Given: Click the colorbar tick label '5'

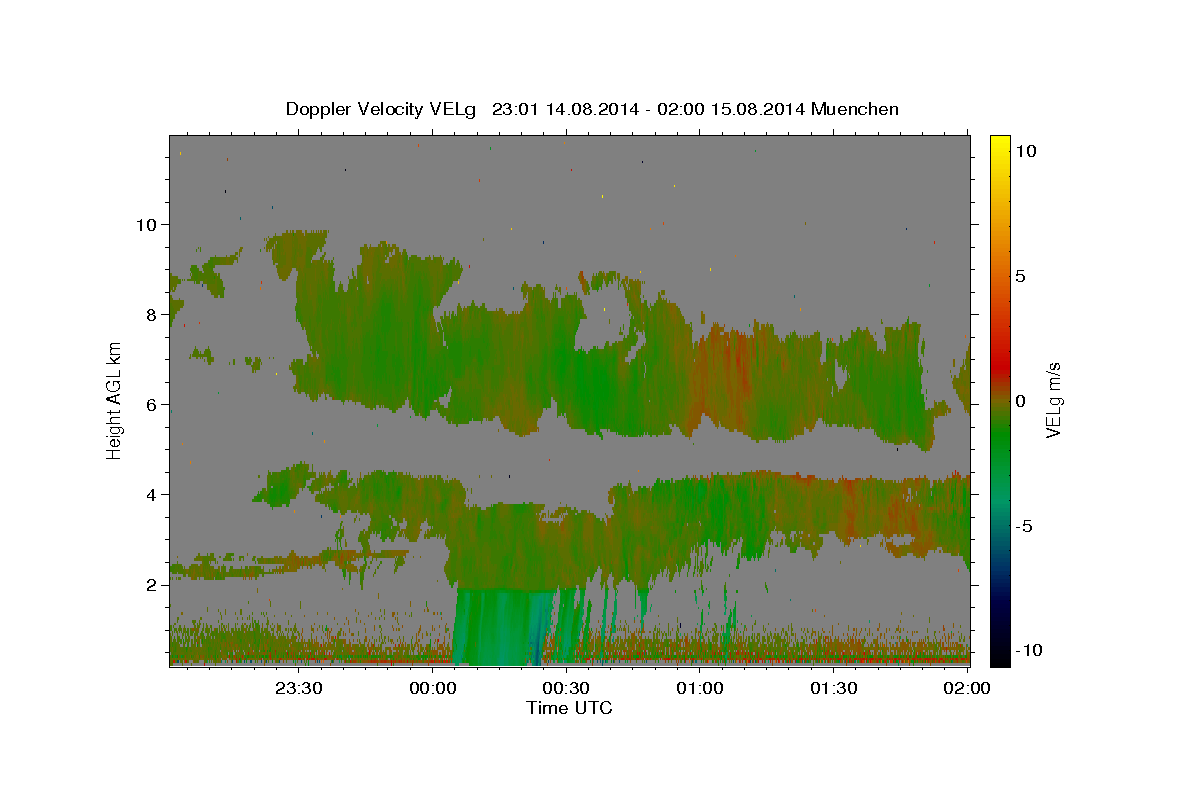Looking at the screenshot, I should 1021,276.
